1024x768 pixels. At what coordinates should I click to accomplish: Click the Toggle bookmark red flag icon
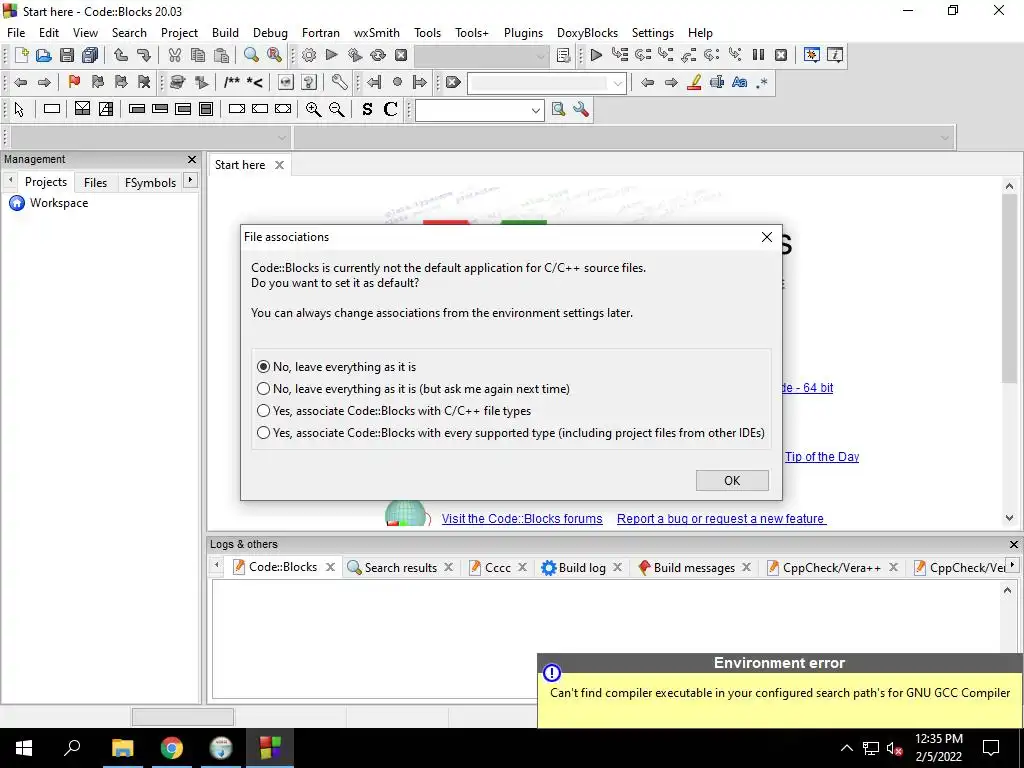[x=74, y=82]
